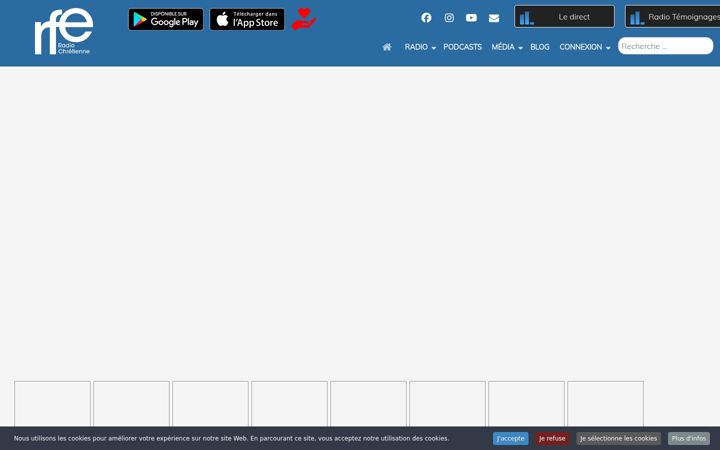Viewport: 720px width, 450px height.
Task: Open Plus d'infos about cookies
Action: click(688, 439)
